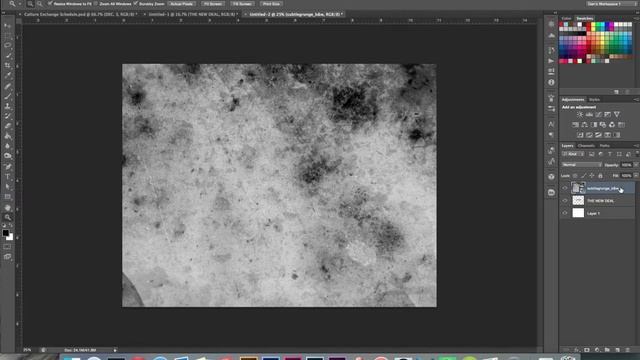
Task: Open the Layers panel menu
Action: pos(636,146)
